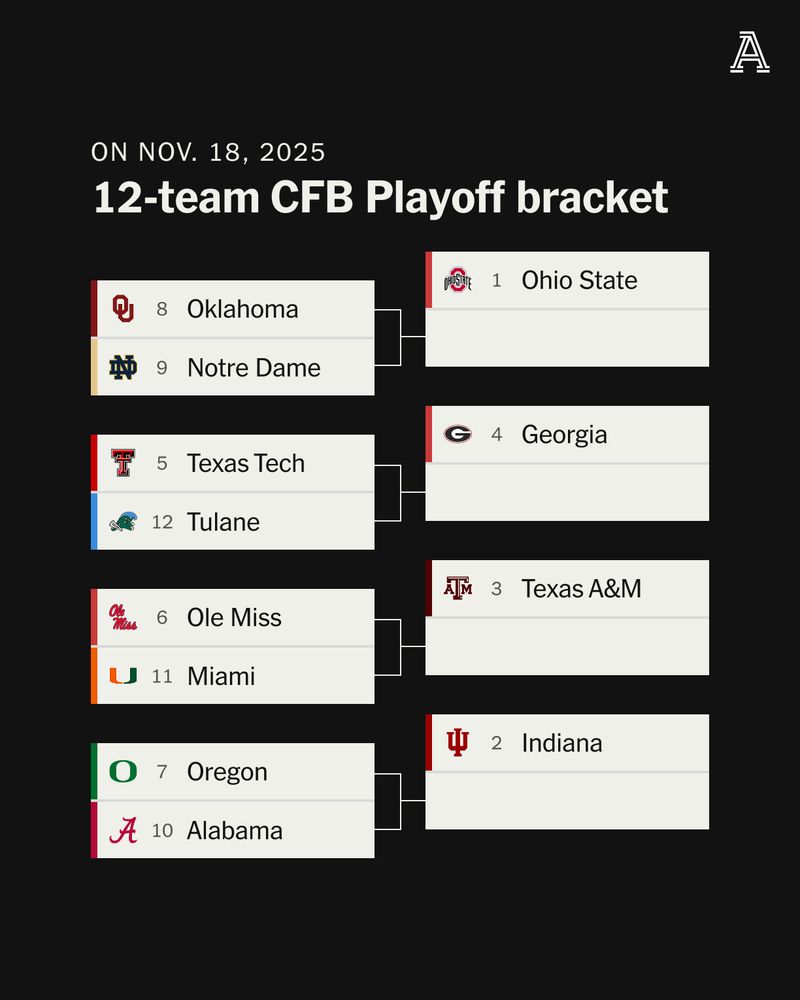
Task: Click the Oregon O logo
Action: point(123,772)
